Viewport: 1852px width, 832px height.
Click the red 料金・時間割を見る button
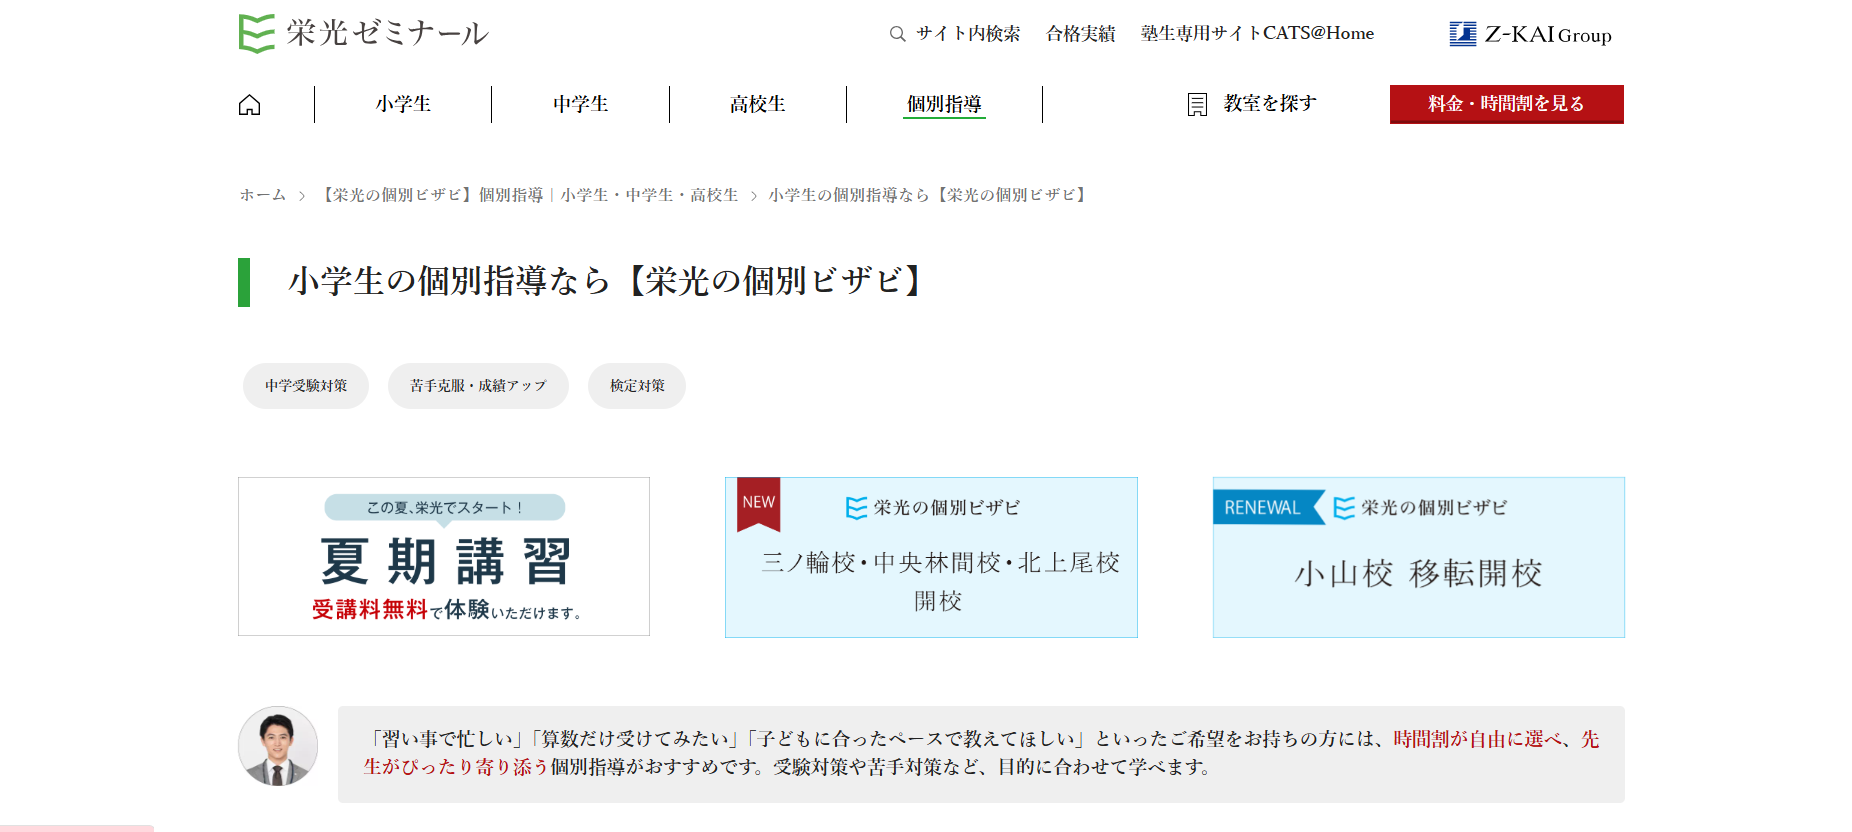1506,104
